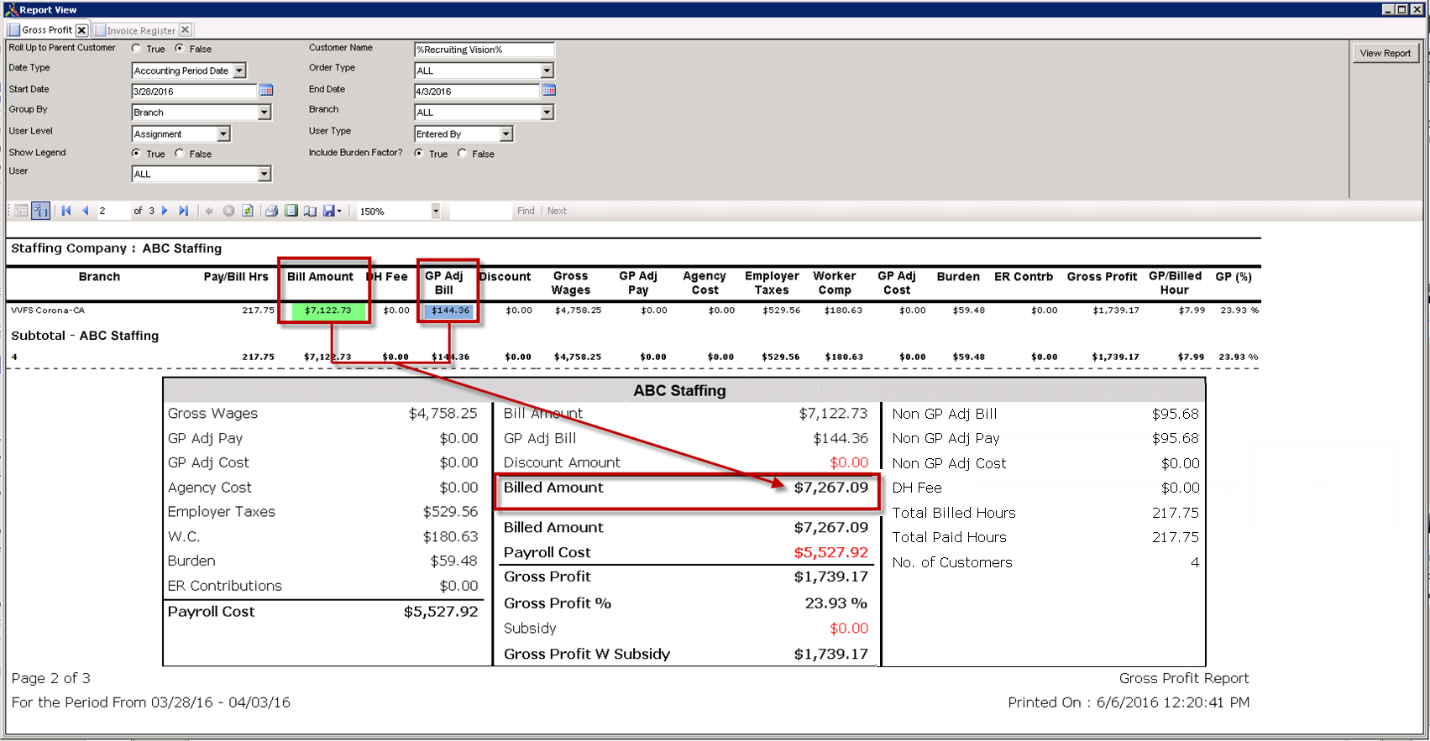Image resolution: width=1430 pixels, height=741 pixels.
Task: Click the export save disk icon
Action: point(328,211)
